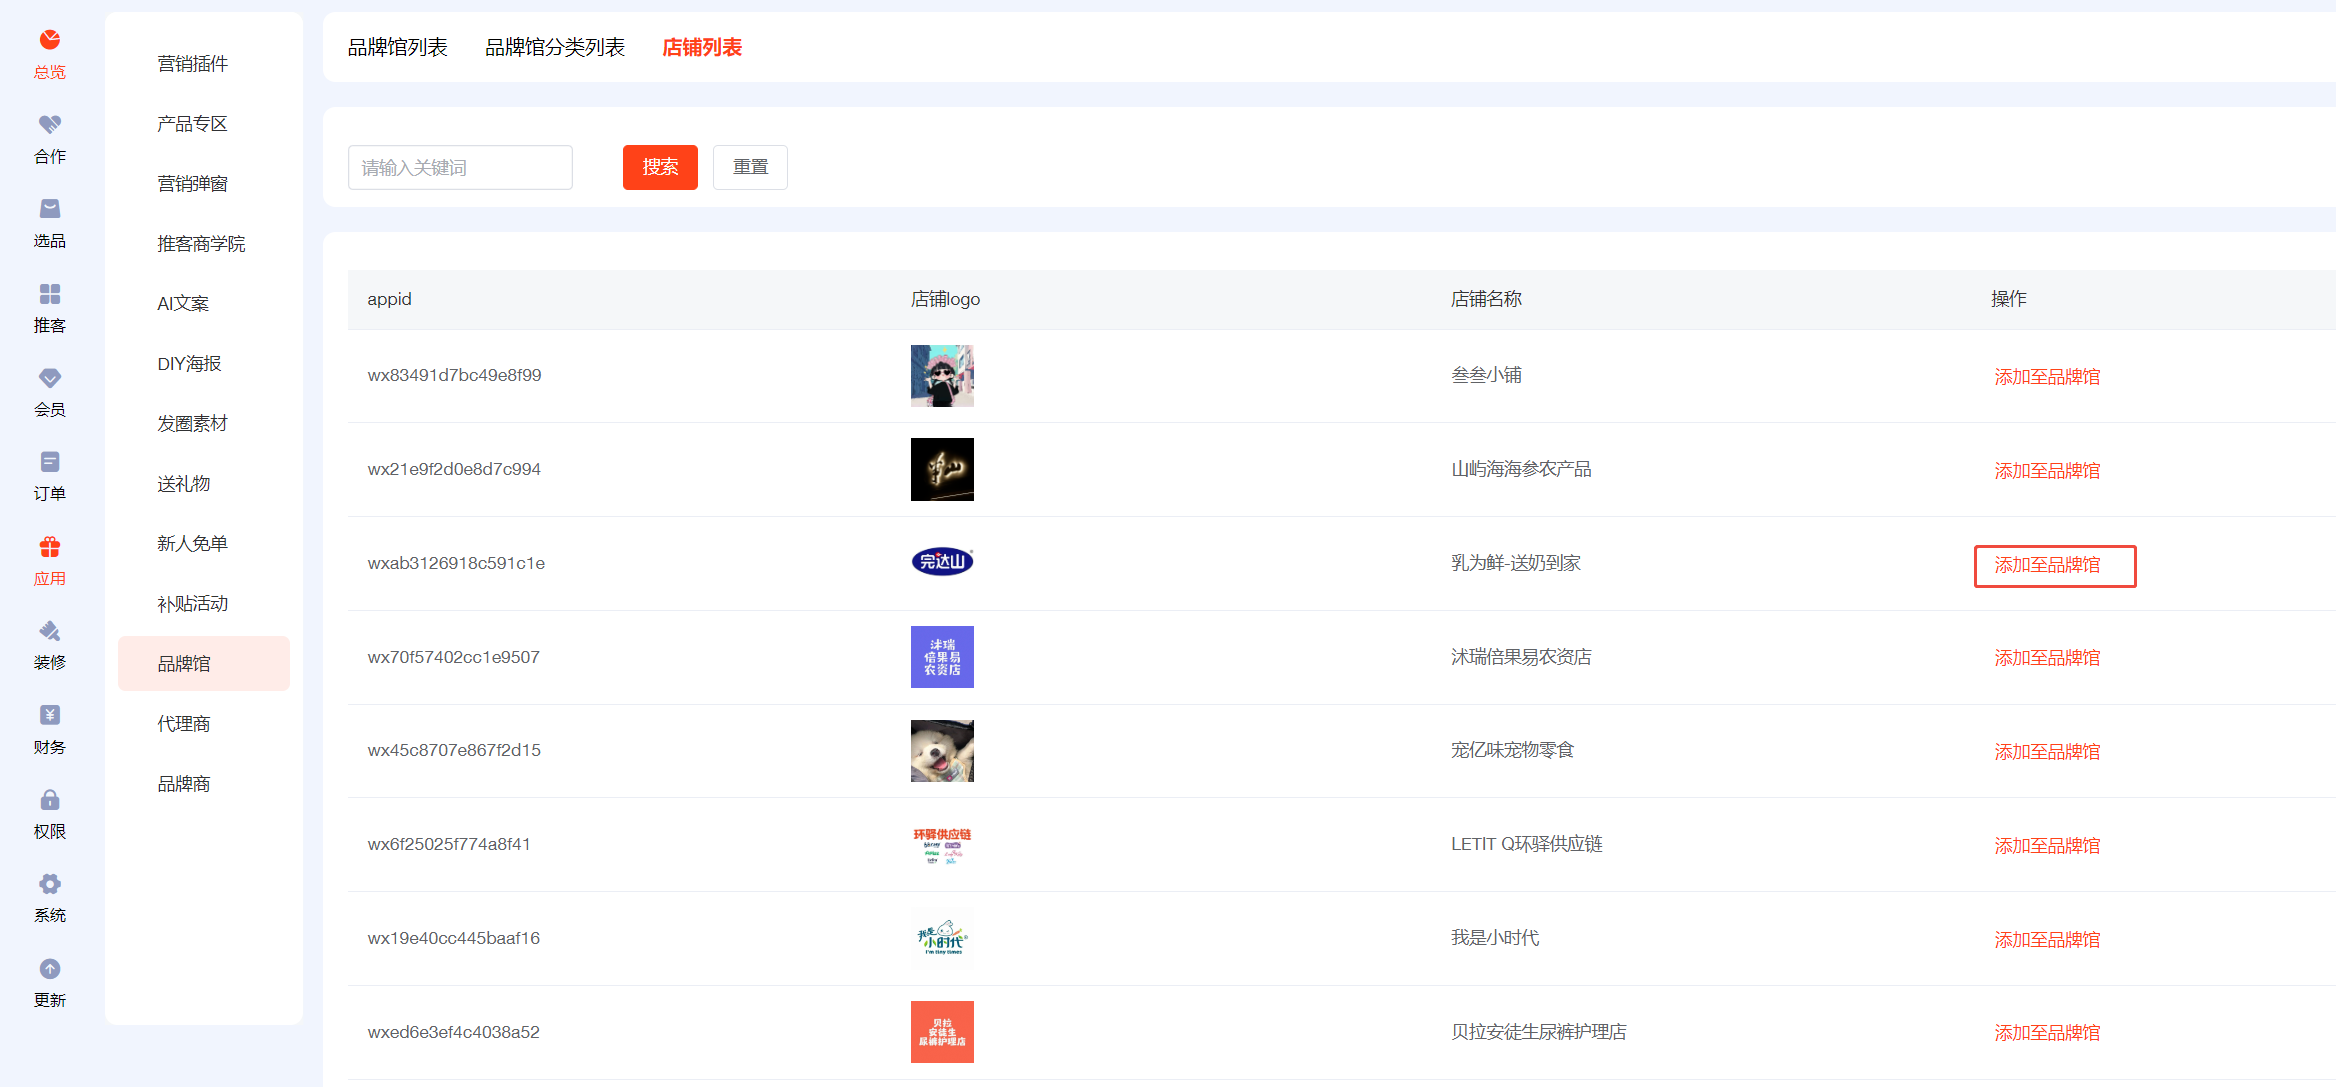Select the 推客 grid icon

(x=50, y=294)
